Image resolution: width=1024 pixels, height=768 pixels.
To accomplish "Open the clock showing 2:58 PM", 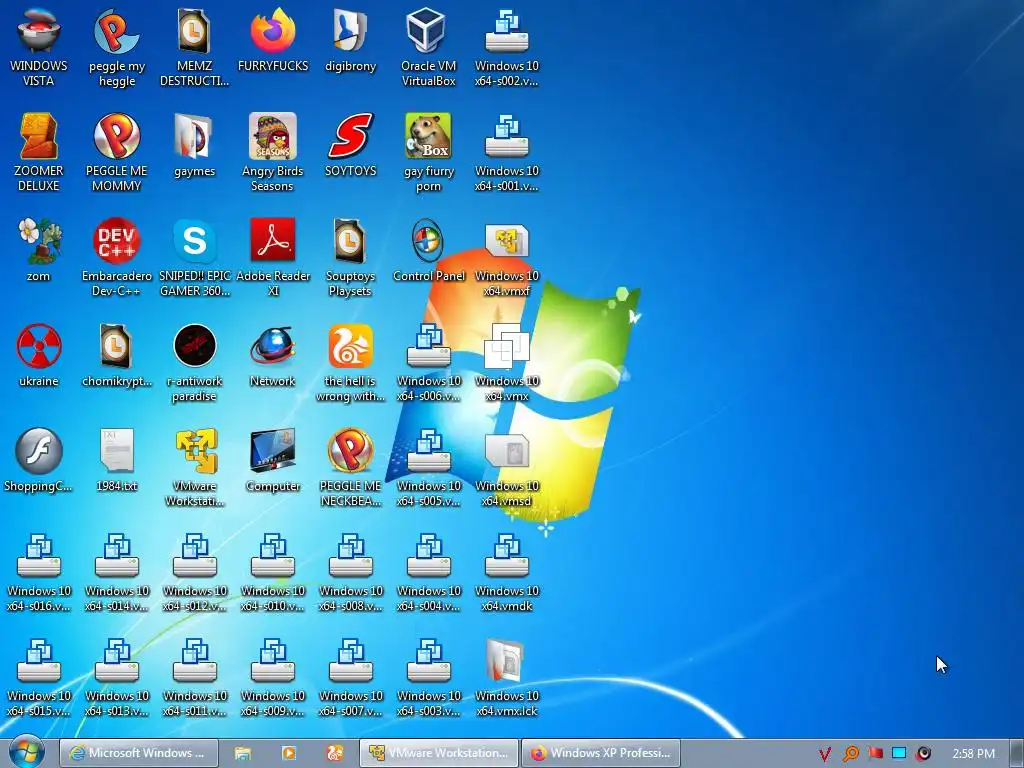I will pyautogui.click(x=974, y=754).
